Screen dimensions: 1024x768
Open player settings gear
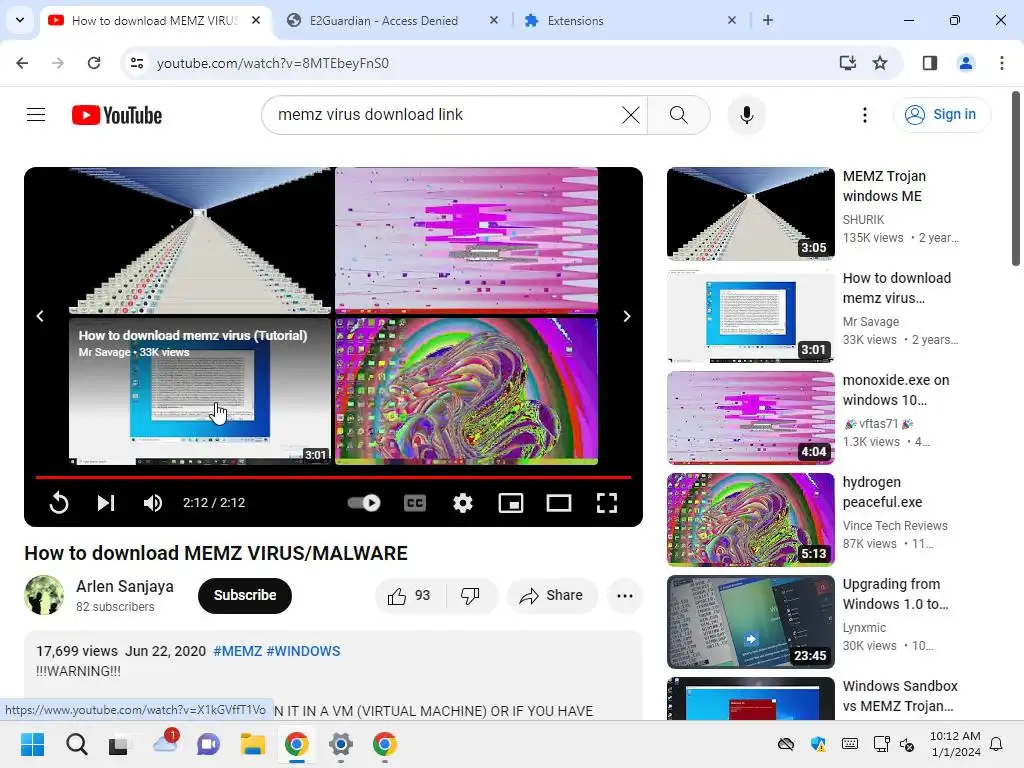pos(463,503)
